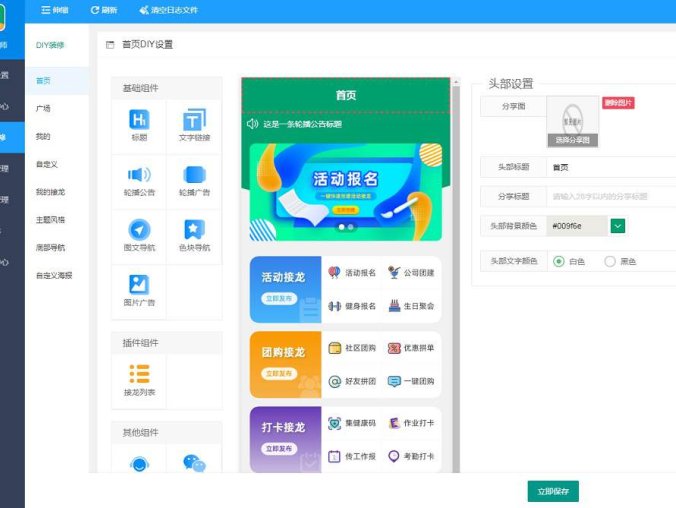Select the 这是一条轮播公告标题 announcement text

(302, 124)
